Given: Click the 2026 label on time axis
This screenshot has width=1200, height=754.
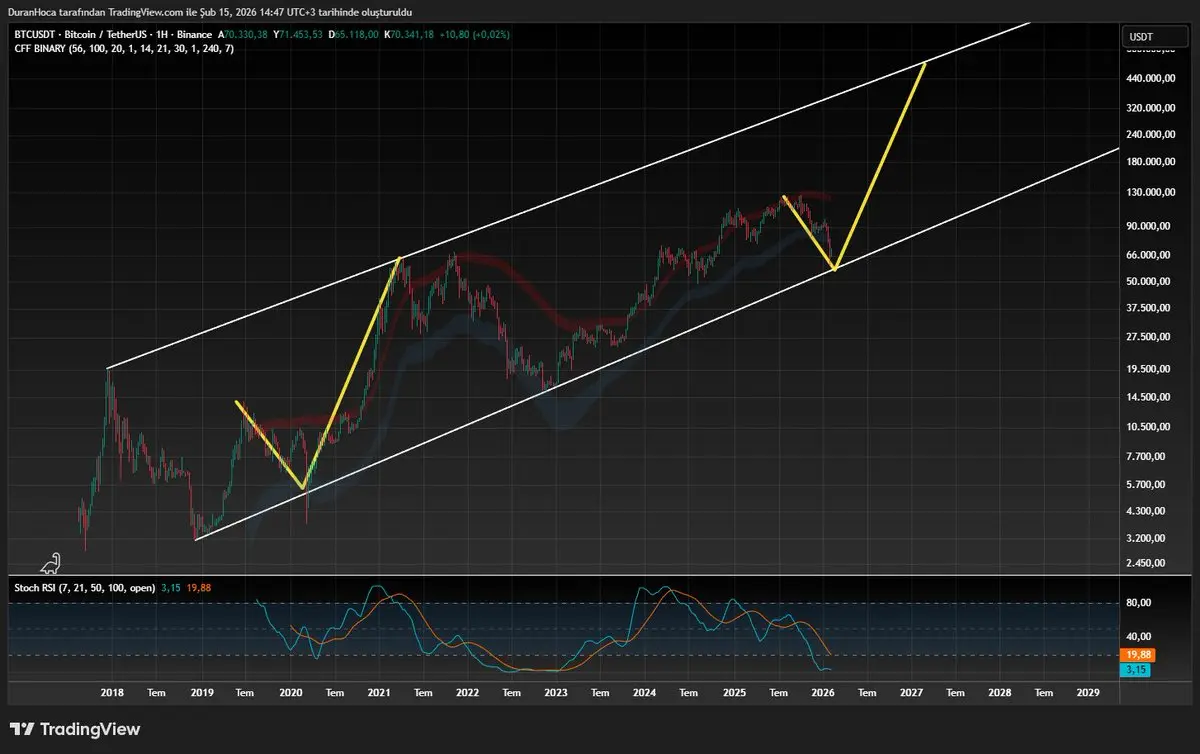Looking at the screenshot, I should (823, 692).
